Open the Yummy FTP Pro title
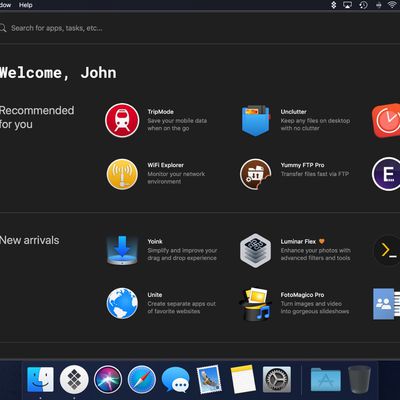Image resolution: width=400 pixels, height=400 pixels. (302, 165)
